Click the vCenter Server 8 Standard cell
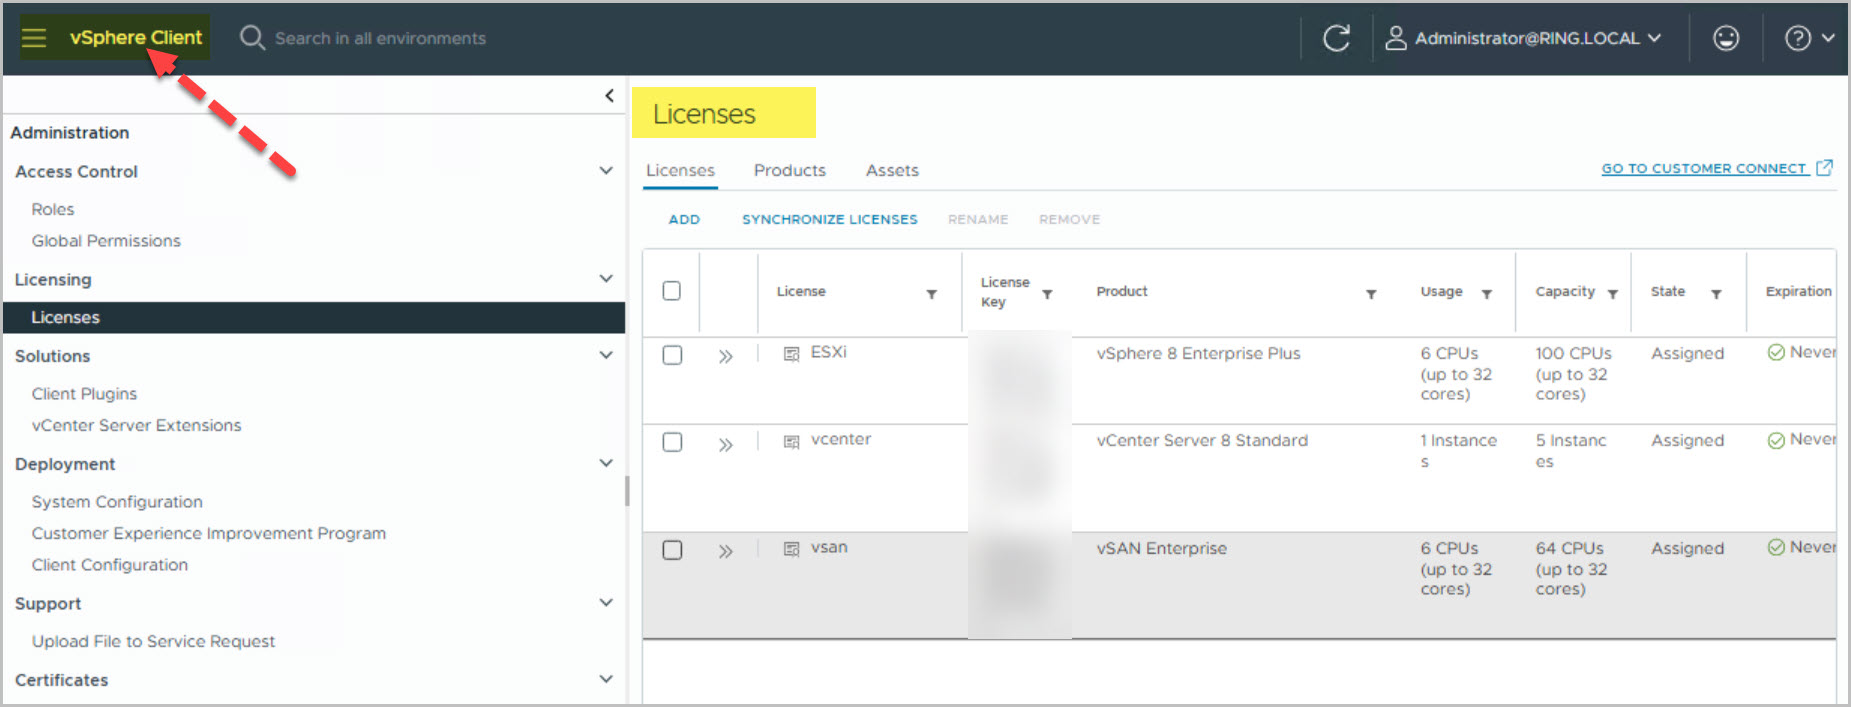 (1202, 440)
